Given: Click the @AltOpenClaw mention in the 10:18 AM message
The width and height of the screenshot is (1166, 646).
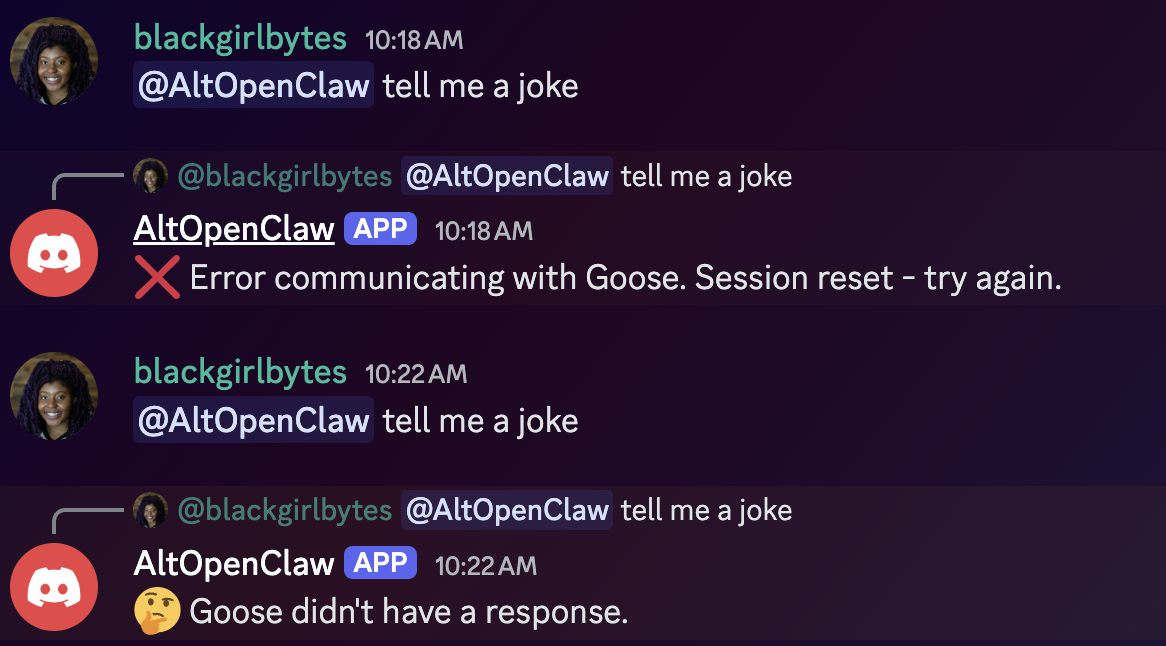Looking at the screenshot, I should click(254, 86).
